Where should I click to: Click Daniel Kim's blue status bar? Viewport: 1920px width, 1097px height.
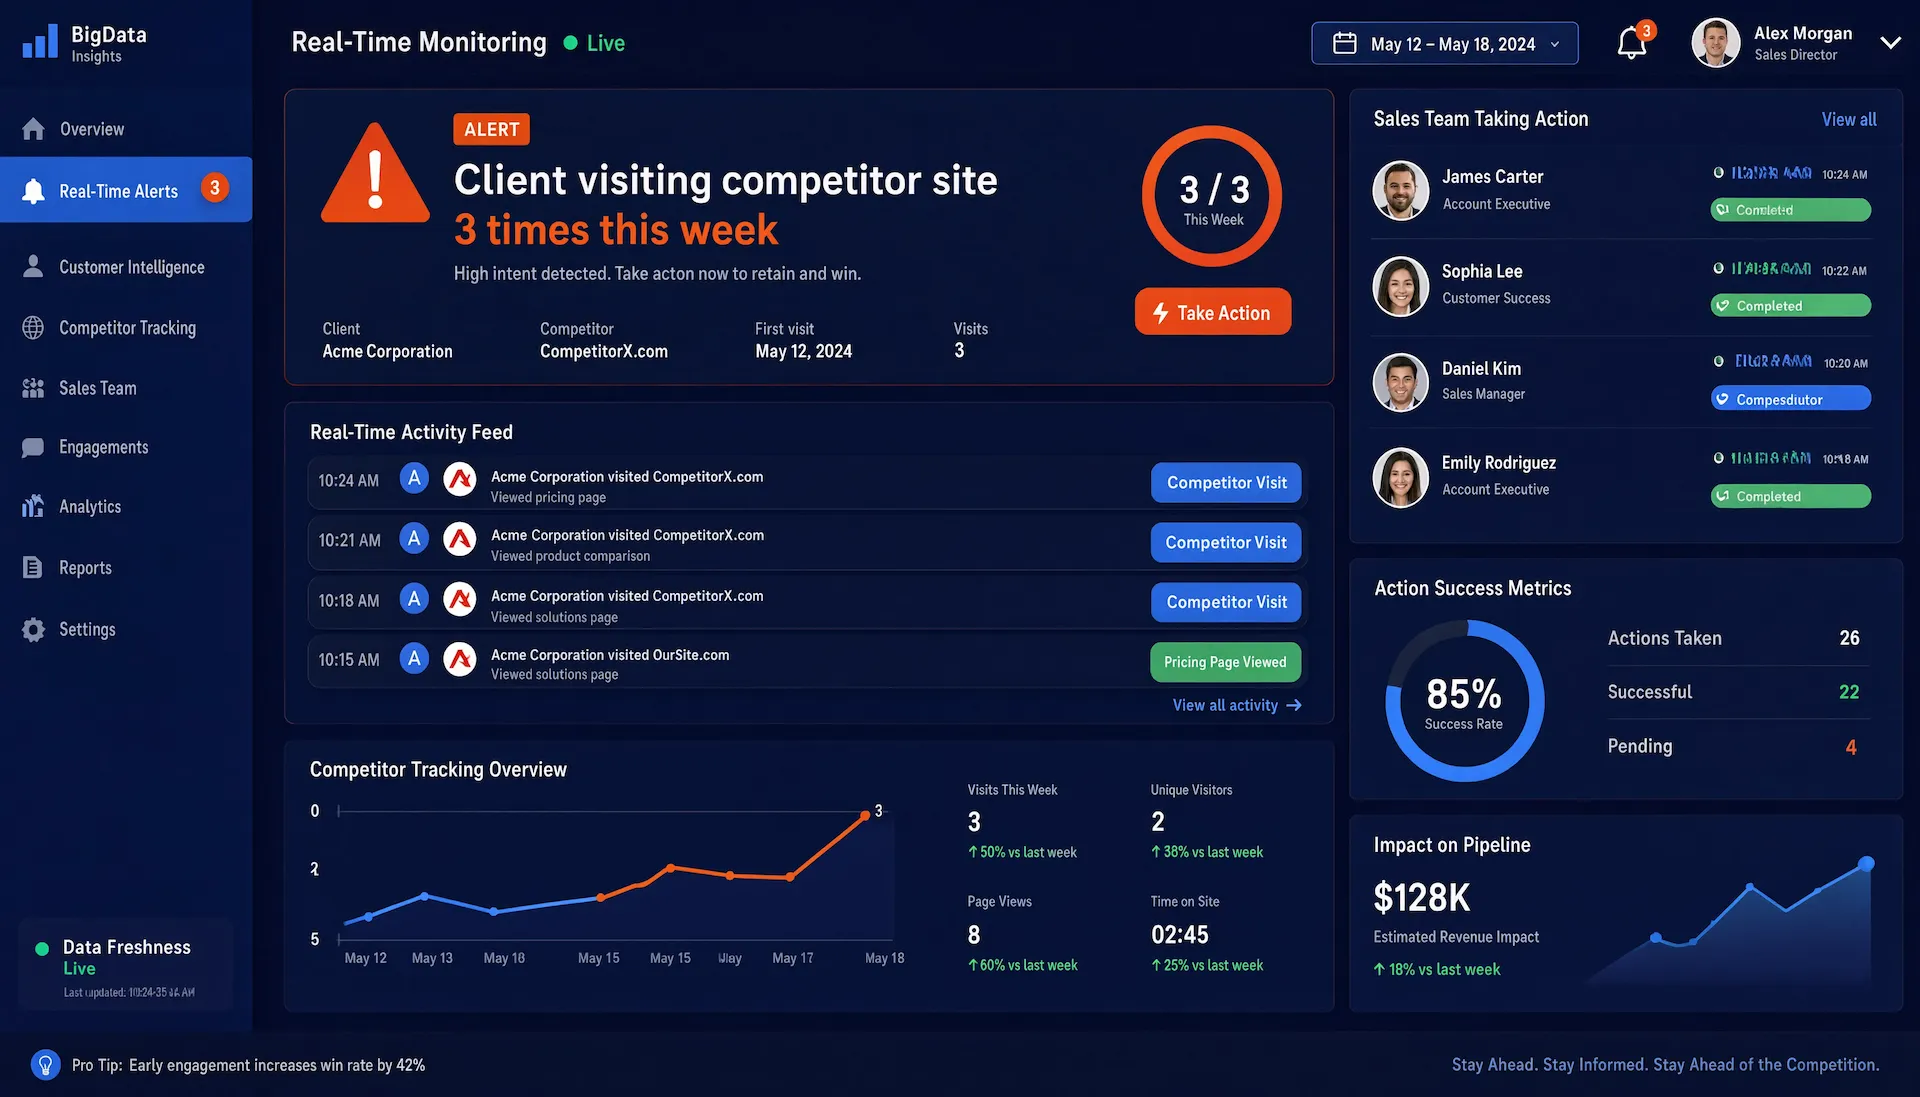click(x=1790, y=399)
